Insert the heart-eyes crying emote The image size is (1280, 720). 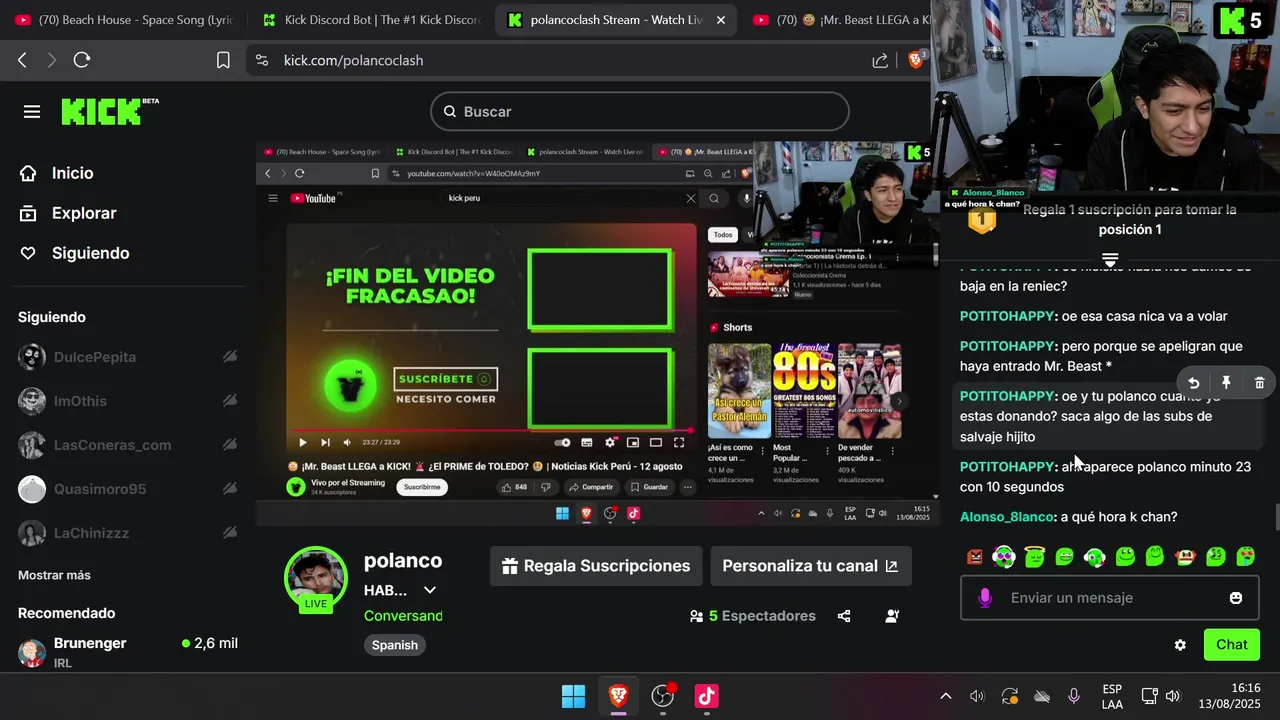pyautogui.click(x=1245, y=557)
